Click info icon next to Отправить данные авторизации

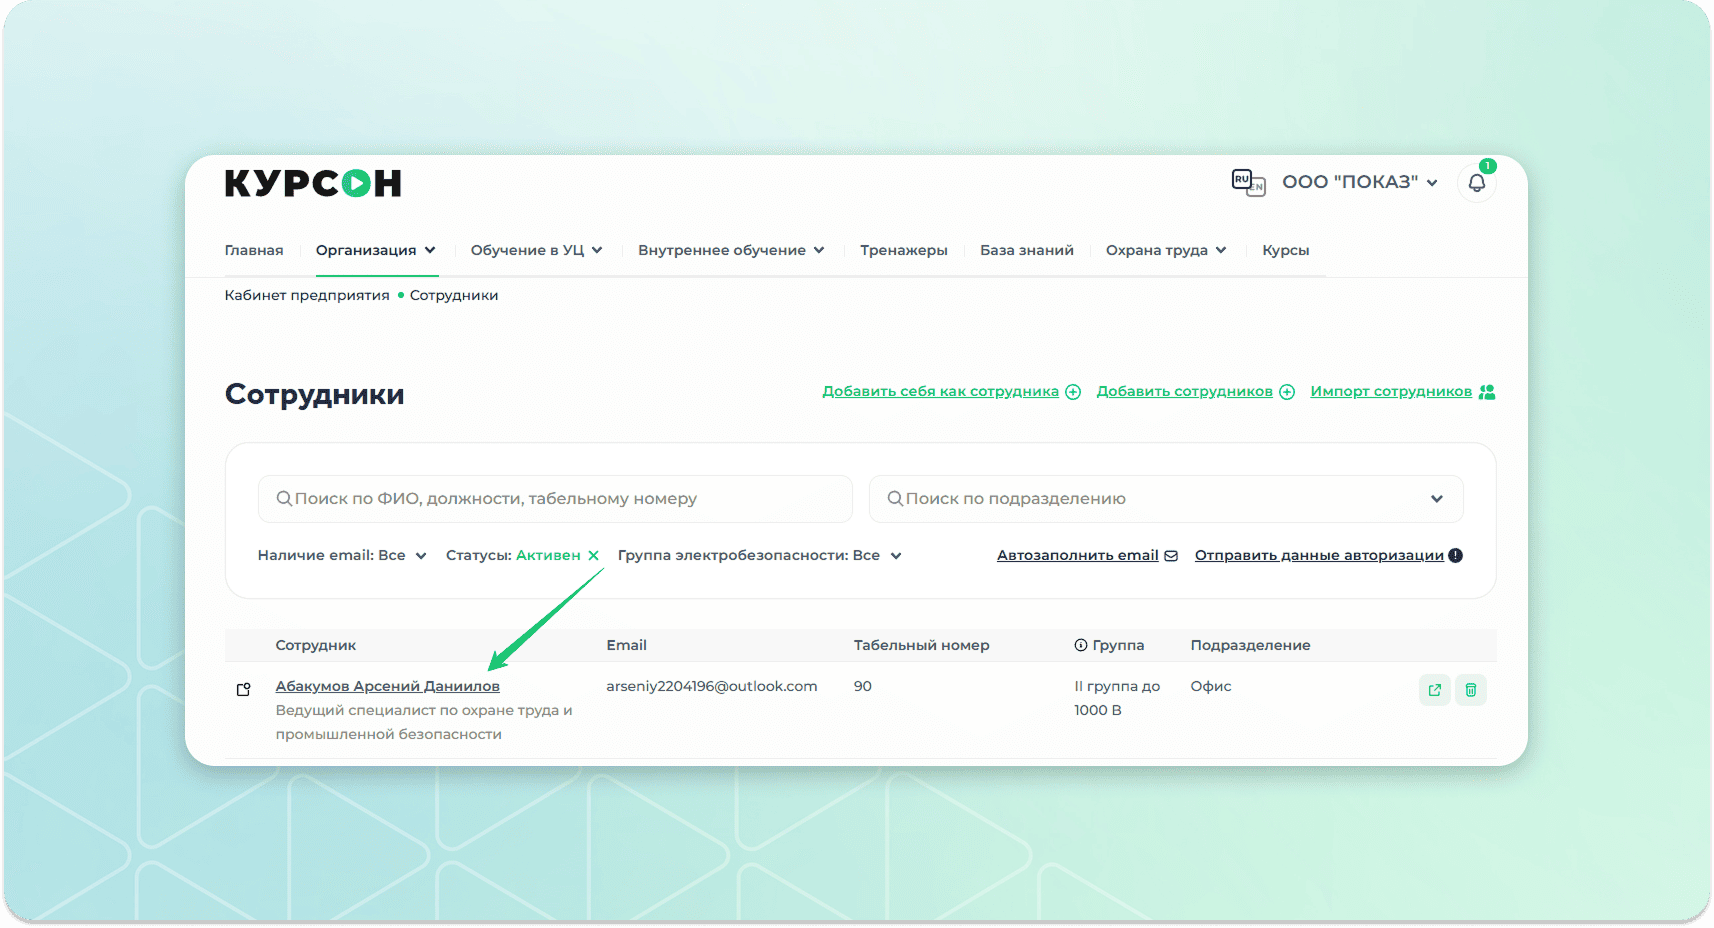1456,556
